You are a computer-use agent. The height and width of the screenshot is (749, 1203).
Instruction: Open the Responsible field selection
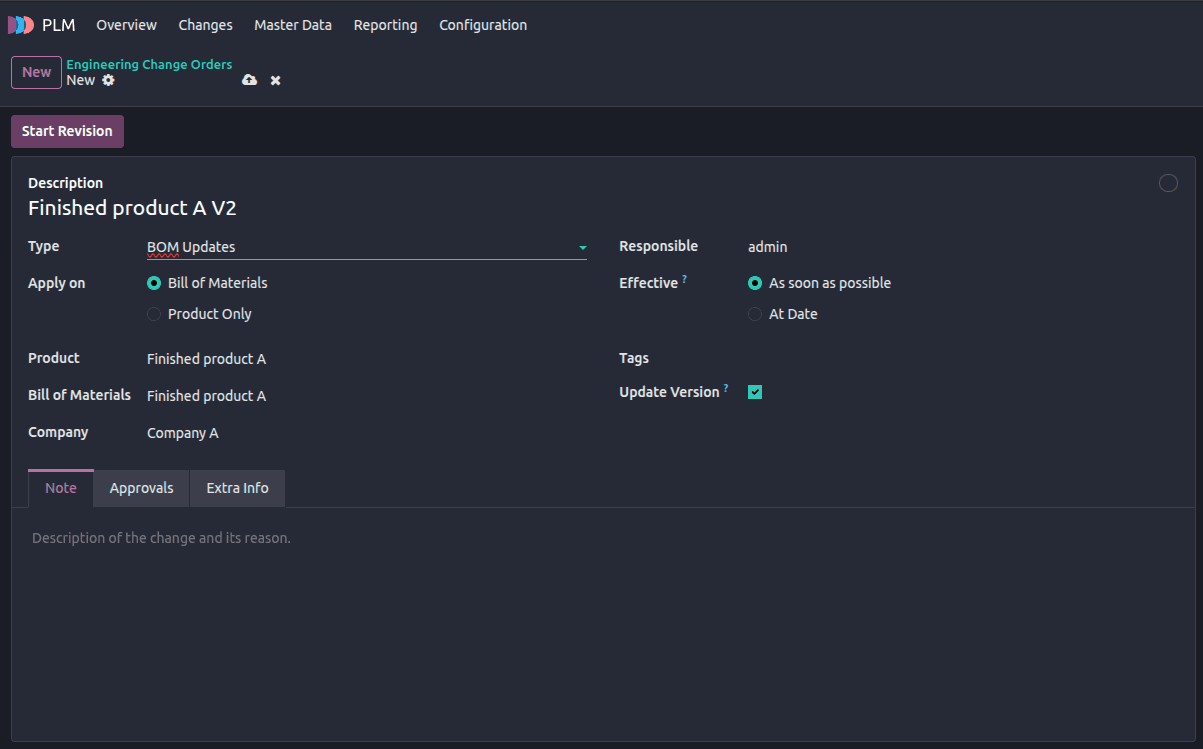pos(963,247)
